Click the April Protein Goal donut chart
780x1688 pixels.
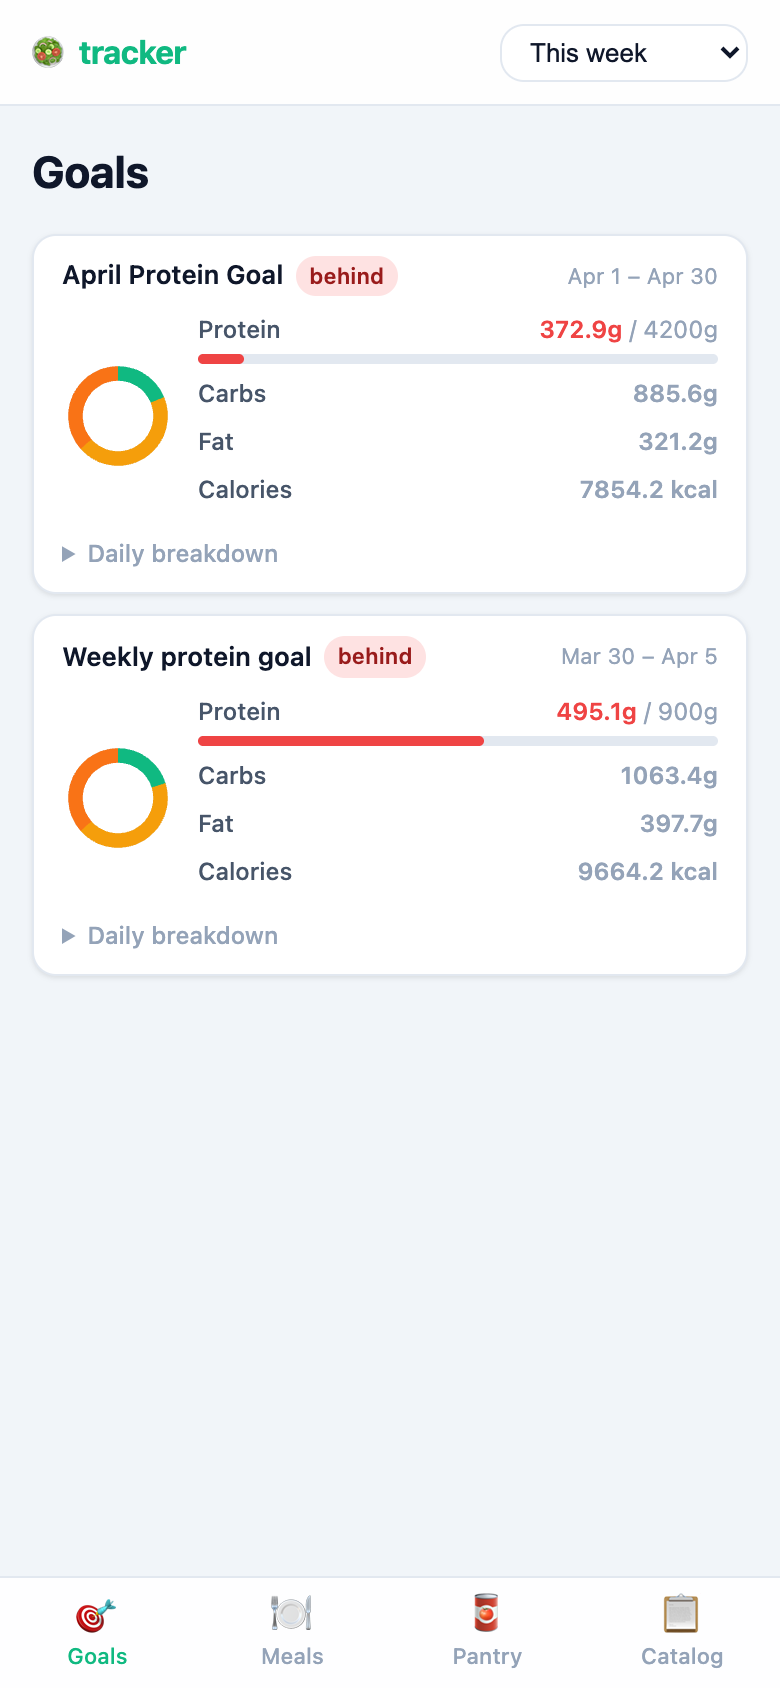118,416
